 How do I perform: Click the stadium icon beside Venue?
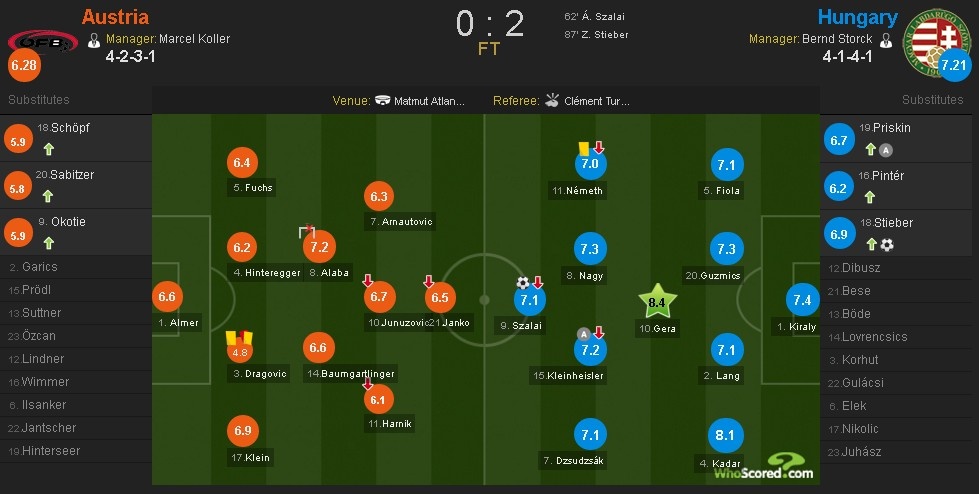click(383, 101)
